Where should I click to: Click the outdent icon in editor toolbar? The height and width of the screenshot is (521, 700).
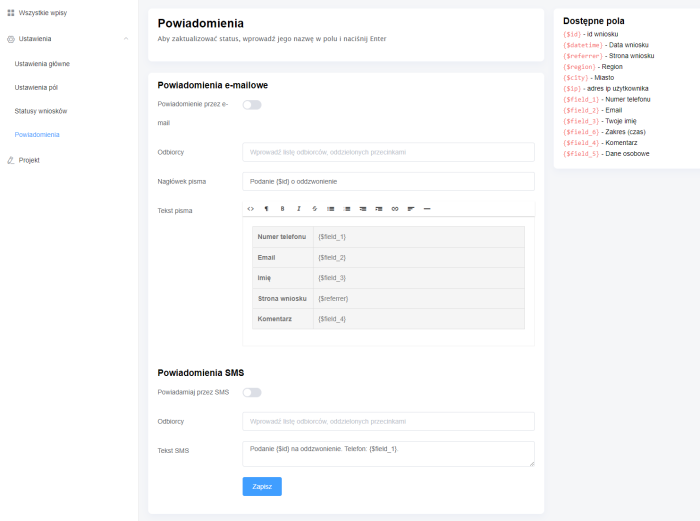[x=363, y=209]
